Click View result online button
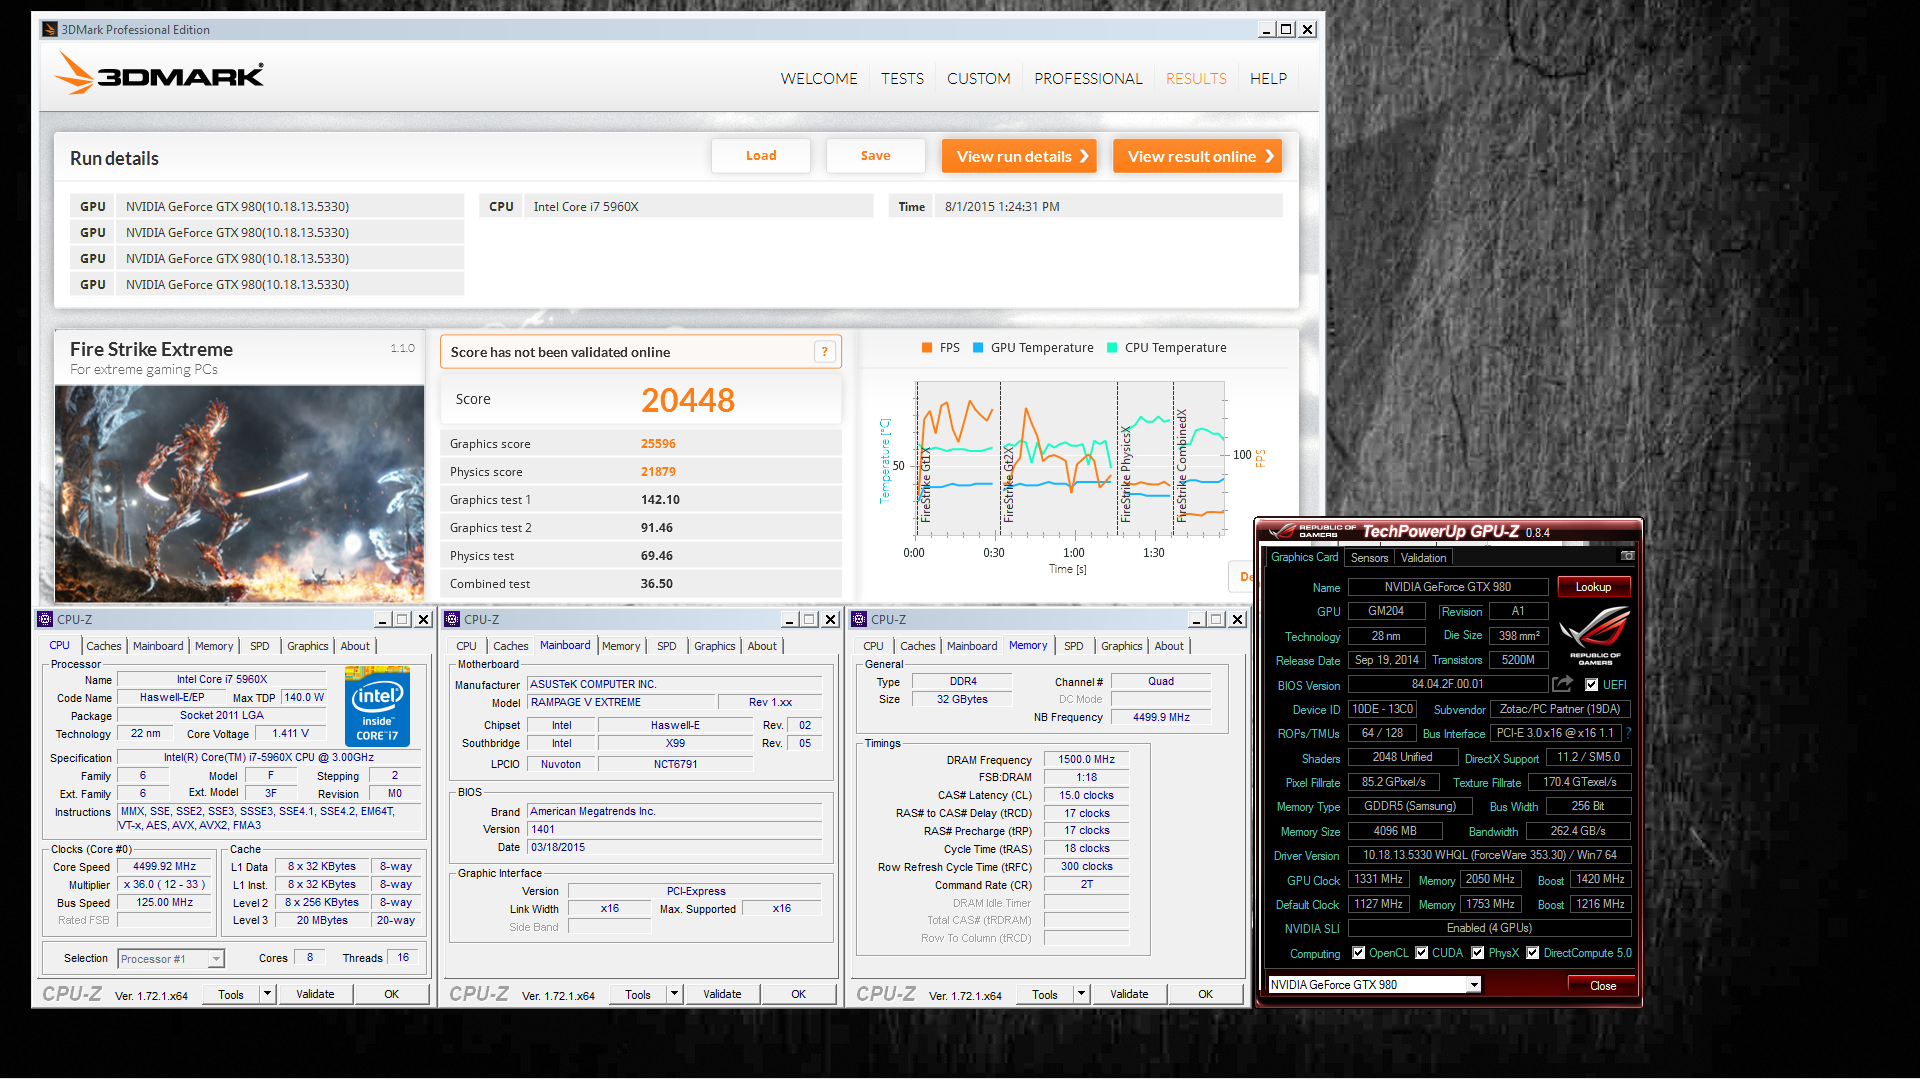This screenshot has height=1080, width=1920. point(1197,156)
